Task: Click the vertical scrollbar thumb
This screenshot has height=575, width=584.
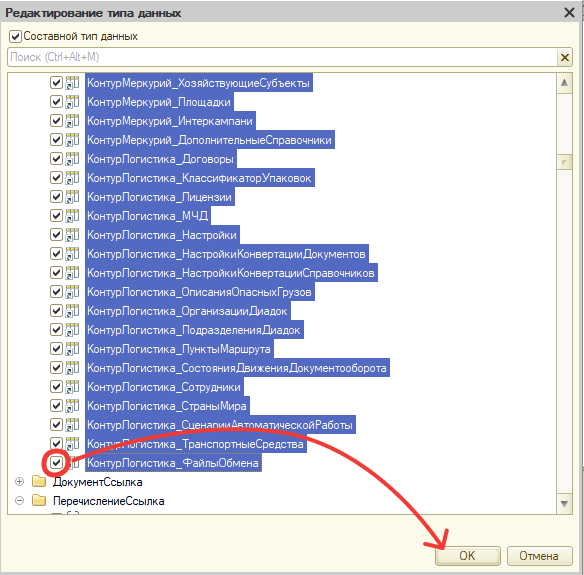Action: (x=564, y=162)
